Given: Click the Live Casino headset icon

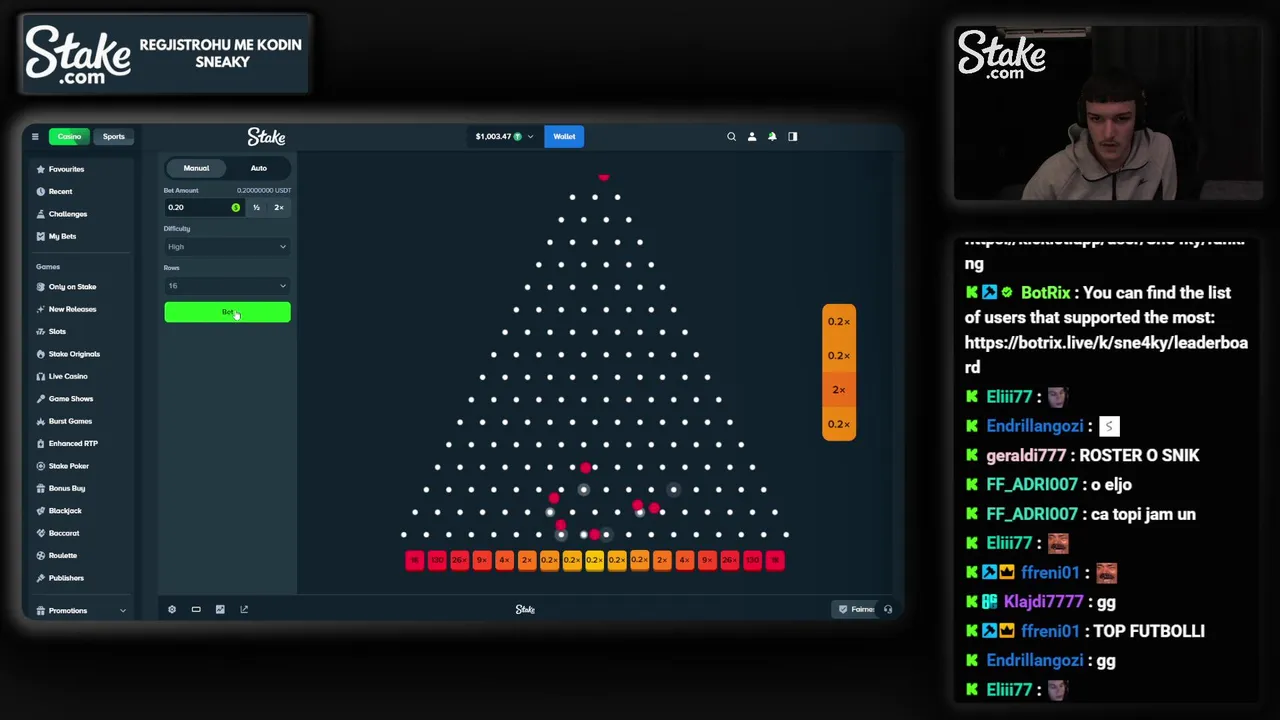Looking at the screenshot, I should click(x=40, y=376).
